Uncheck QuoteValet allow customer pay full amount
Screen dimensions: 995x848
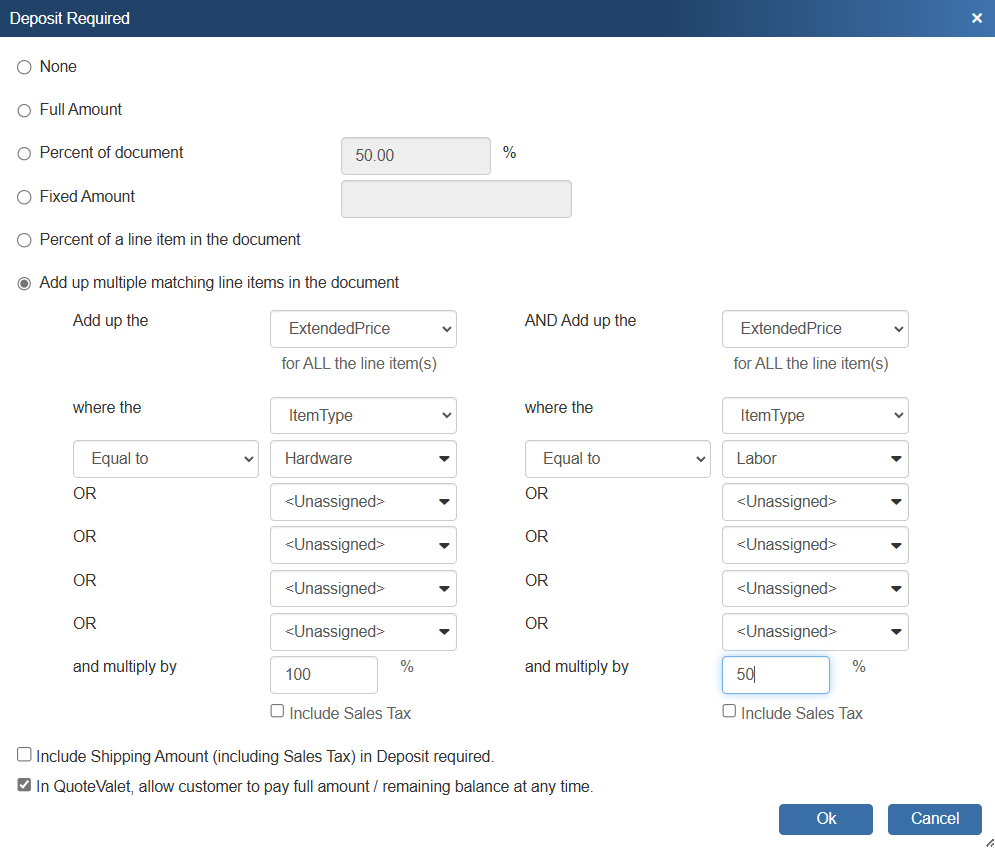point(24,786)
